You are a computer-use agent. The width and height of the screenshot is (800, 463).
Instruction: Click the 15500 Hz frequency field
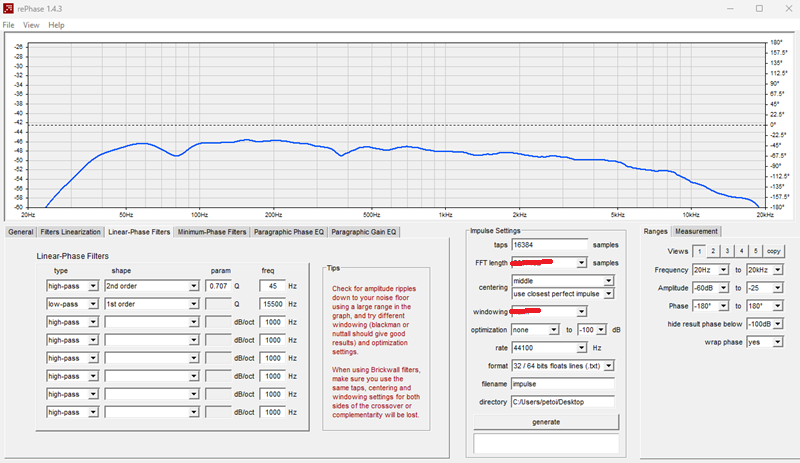coord(272,304)
